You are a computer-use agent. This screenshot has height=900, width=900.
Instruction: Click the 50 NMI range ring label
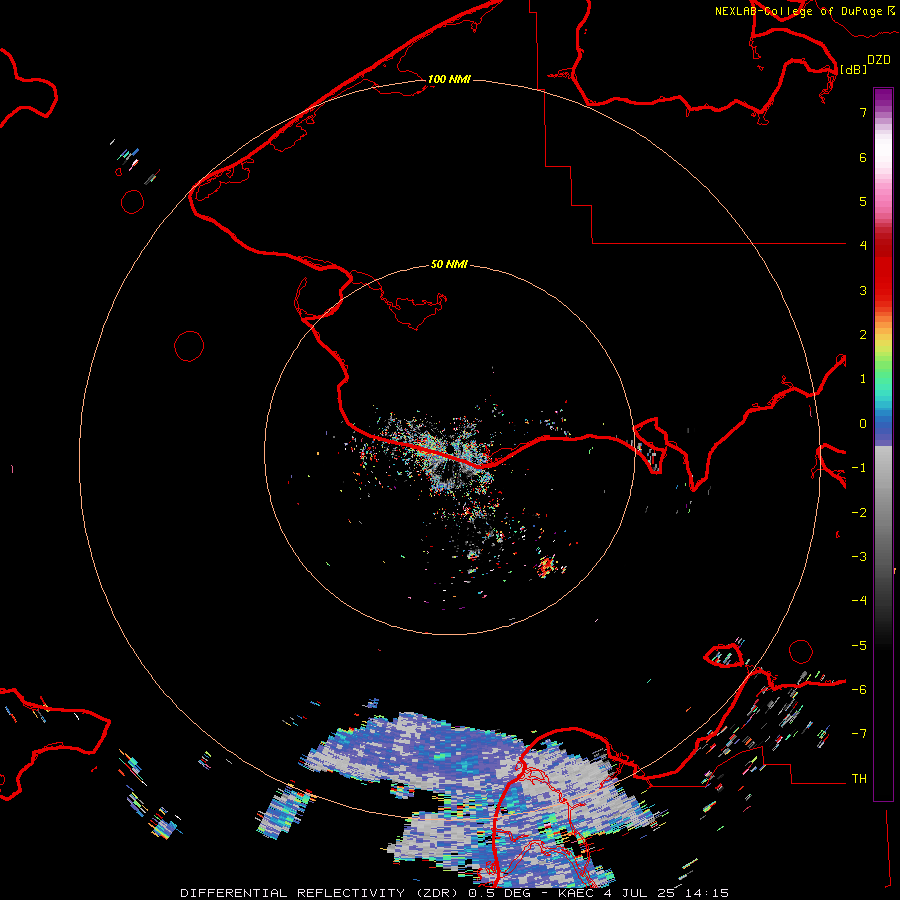(x=449, y=264)
